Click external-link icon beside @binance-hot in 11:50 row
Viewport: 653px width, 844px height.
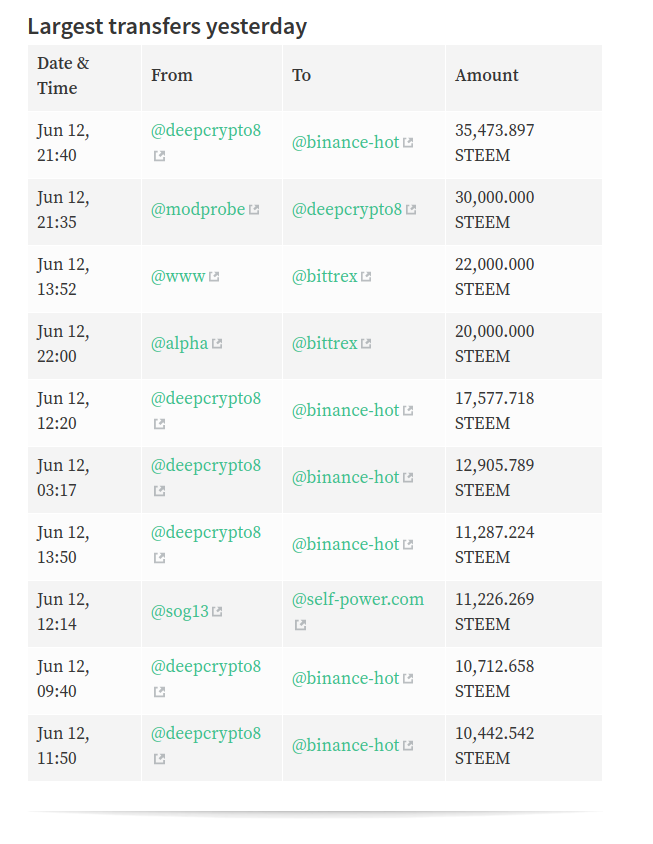tap(408, 745)
